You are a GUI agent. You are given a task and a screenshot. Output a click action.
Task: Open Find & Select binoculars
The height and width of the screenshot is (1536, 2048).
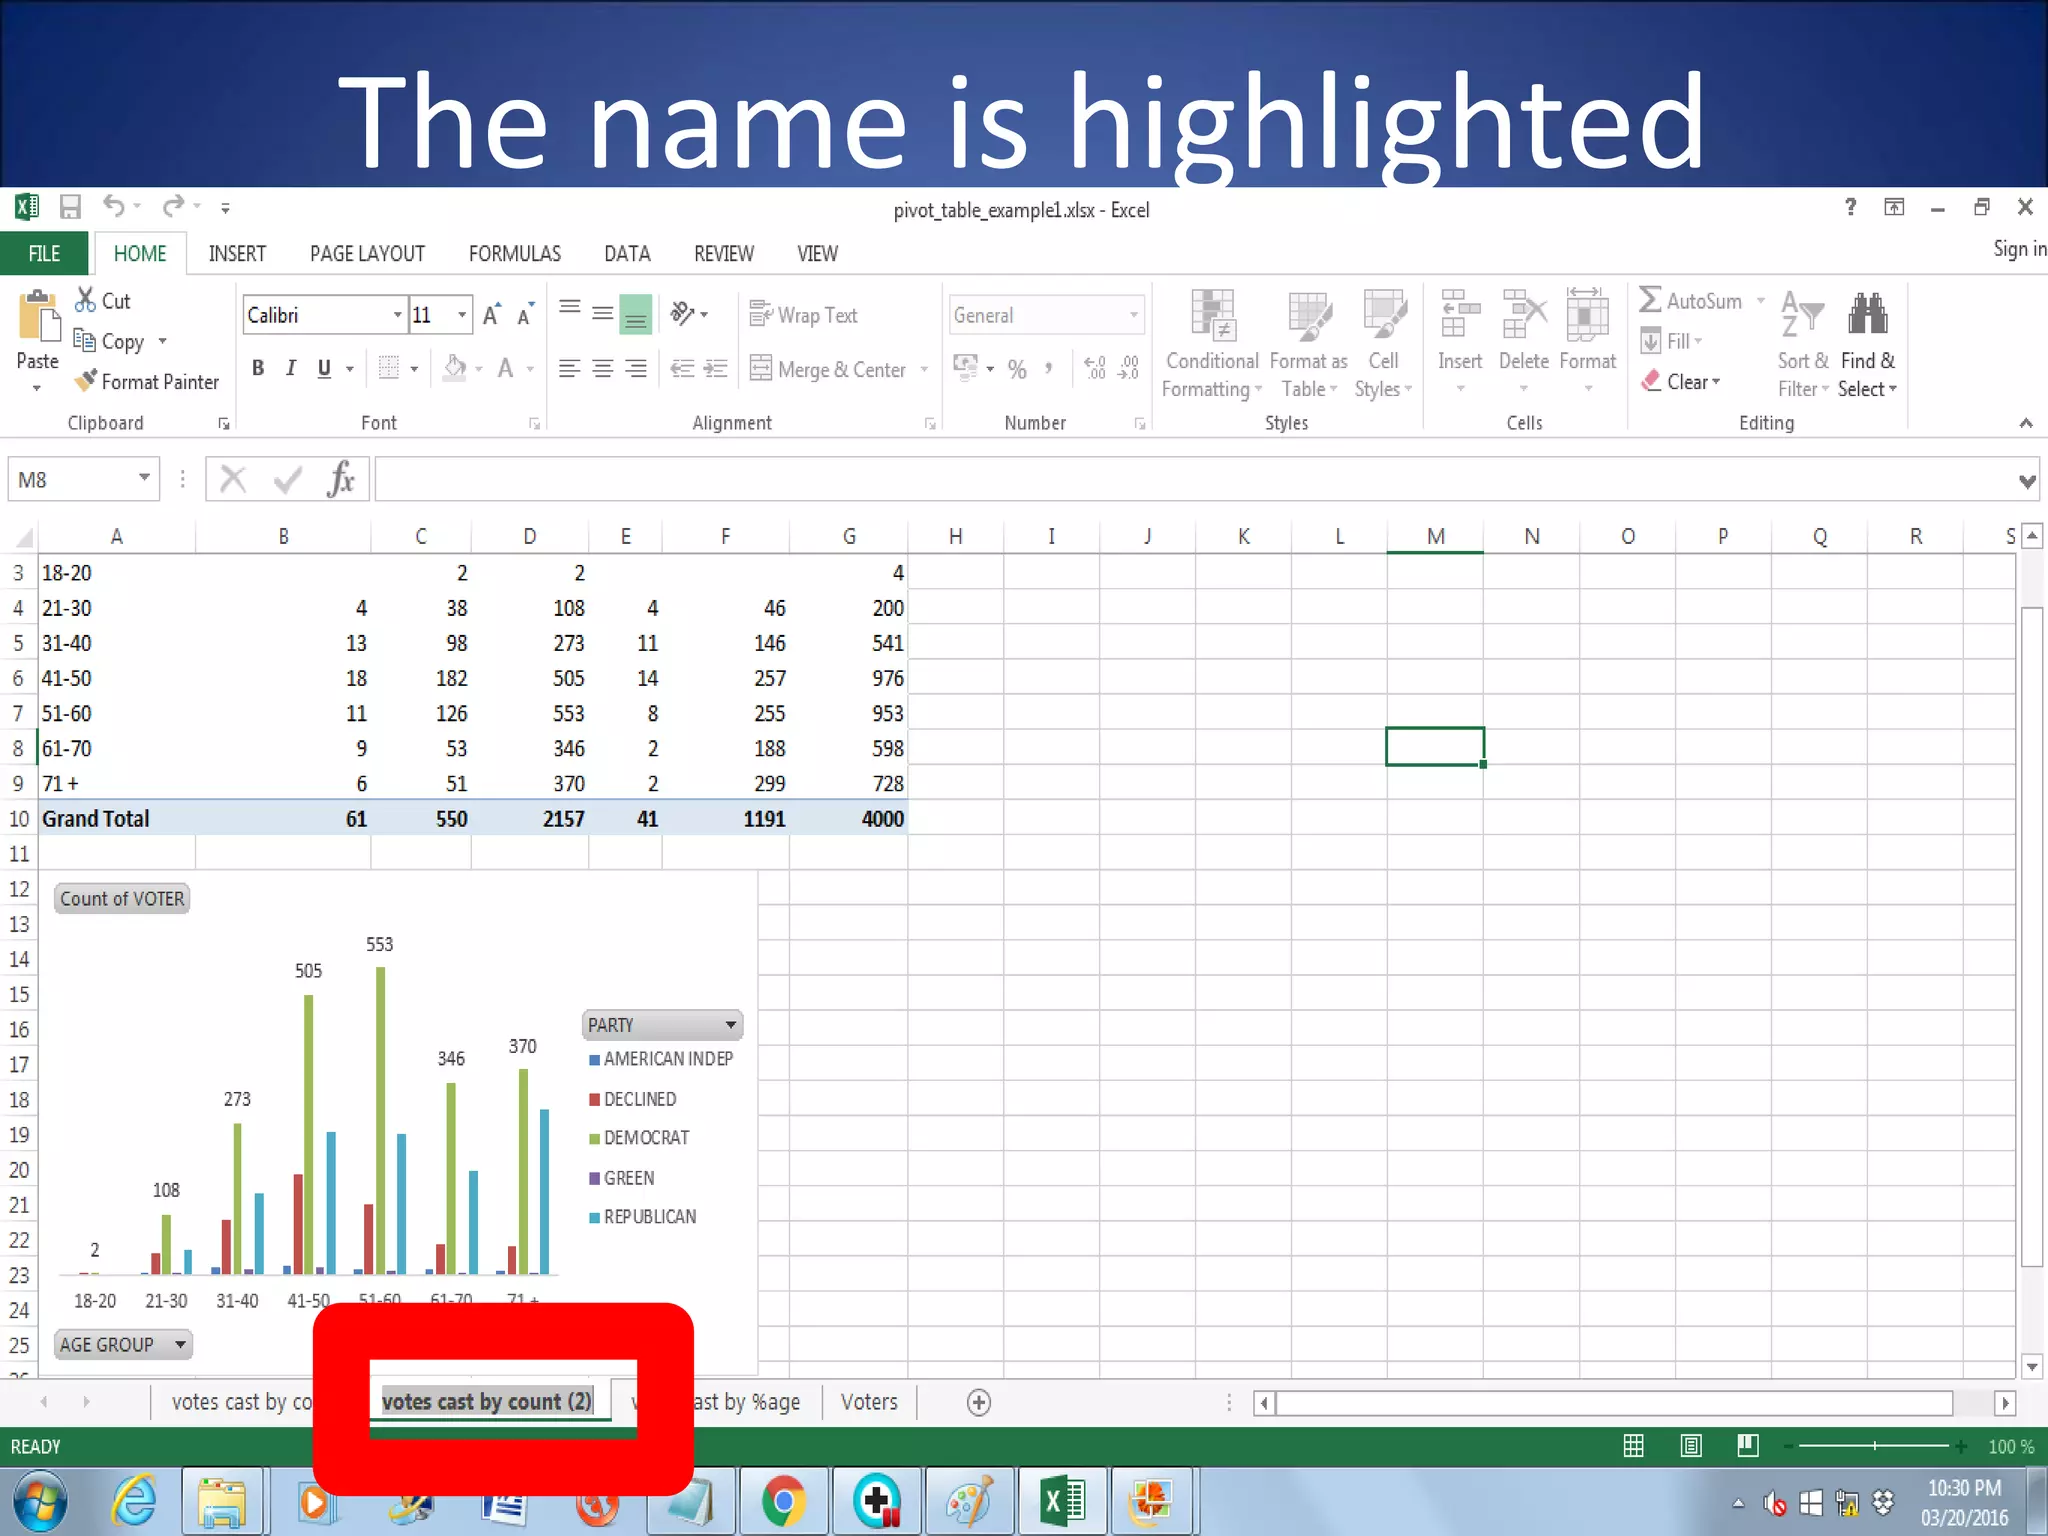point(1867,345)
